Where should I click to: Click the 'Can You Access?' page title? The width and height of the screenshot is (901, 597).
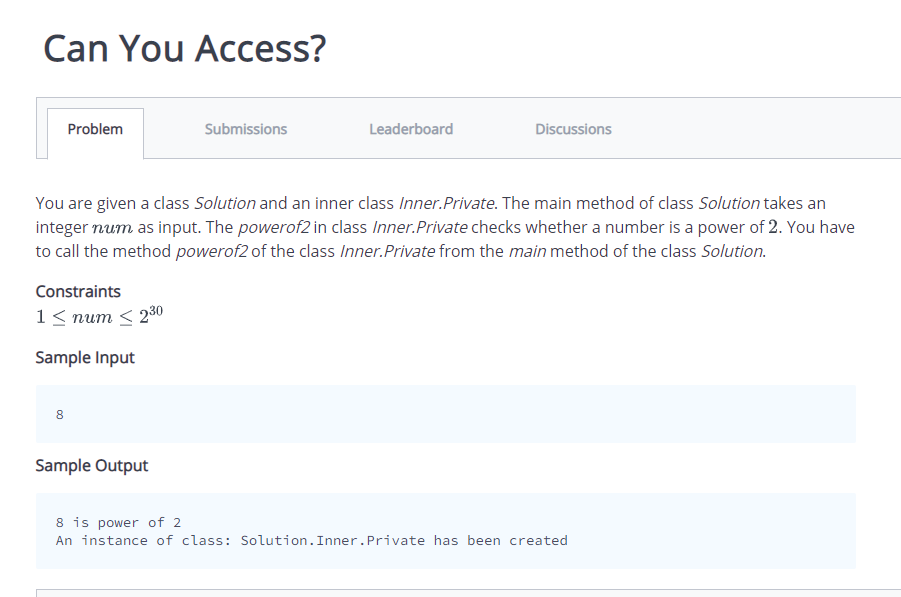184,48
